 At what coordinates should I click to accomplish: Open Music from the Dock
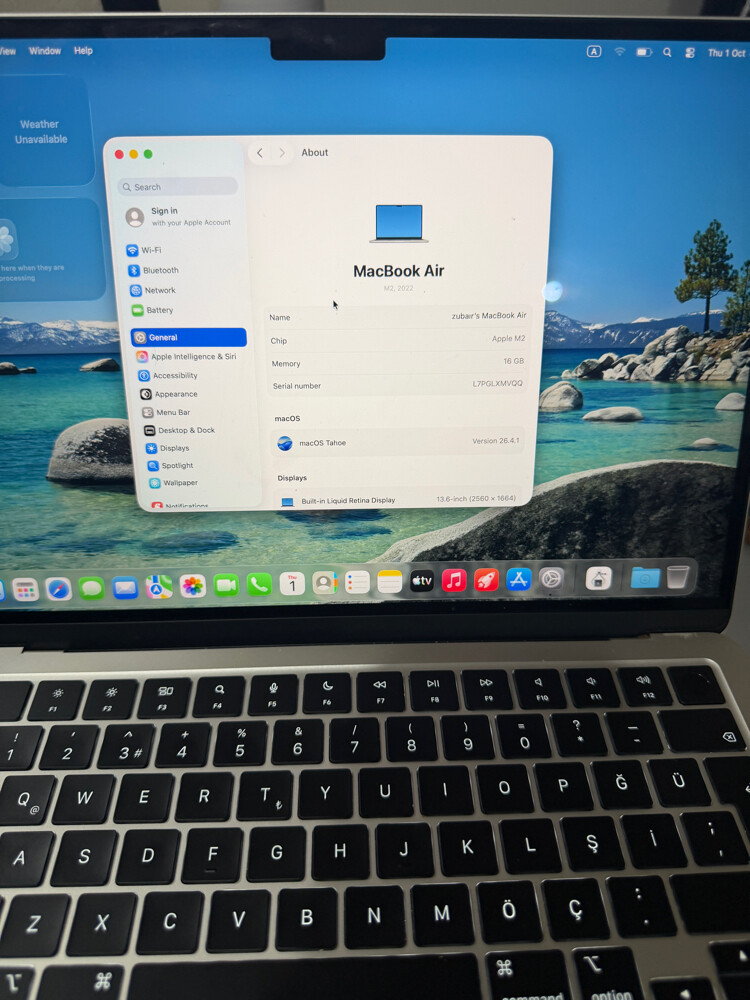[x=454, y=580]
